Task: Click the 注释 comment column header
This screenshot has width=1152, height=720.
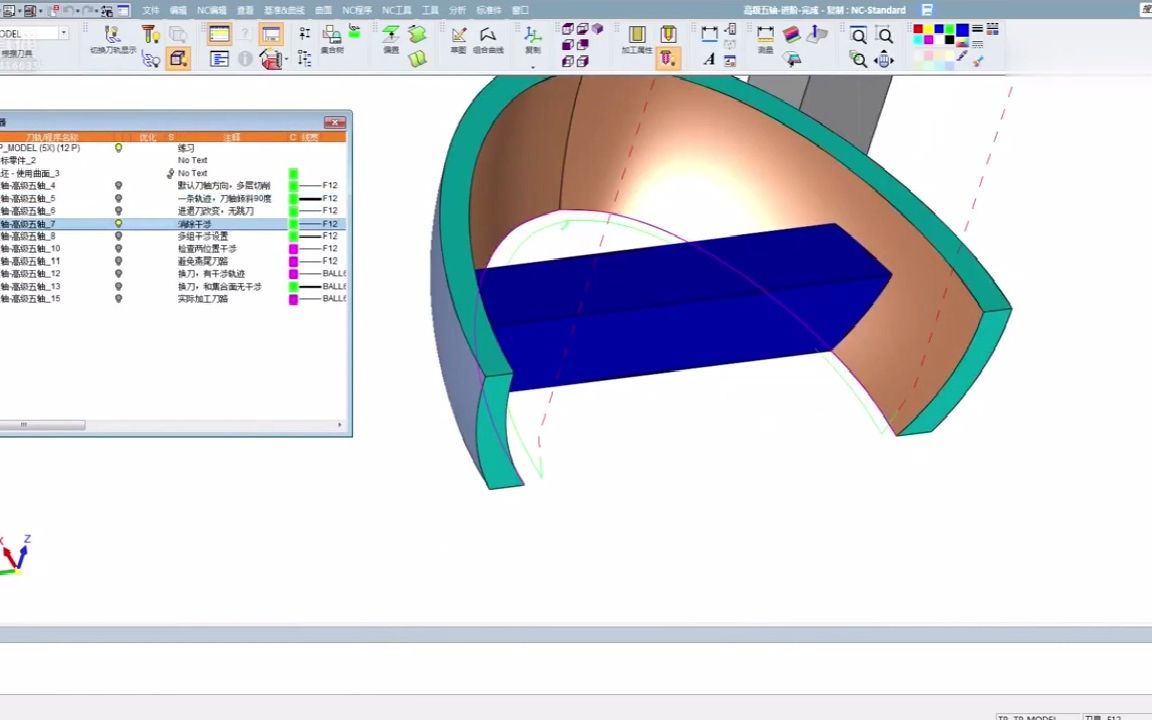Action: pyautogui.click(x=231, y=137)
